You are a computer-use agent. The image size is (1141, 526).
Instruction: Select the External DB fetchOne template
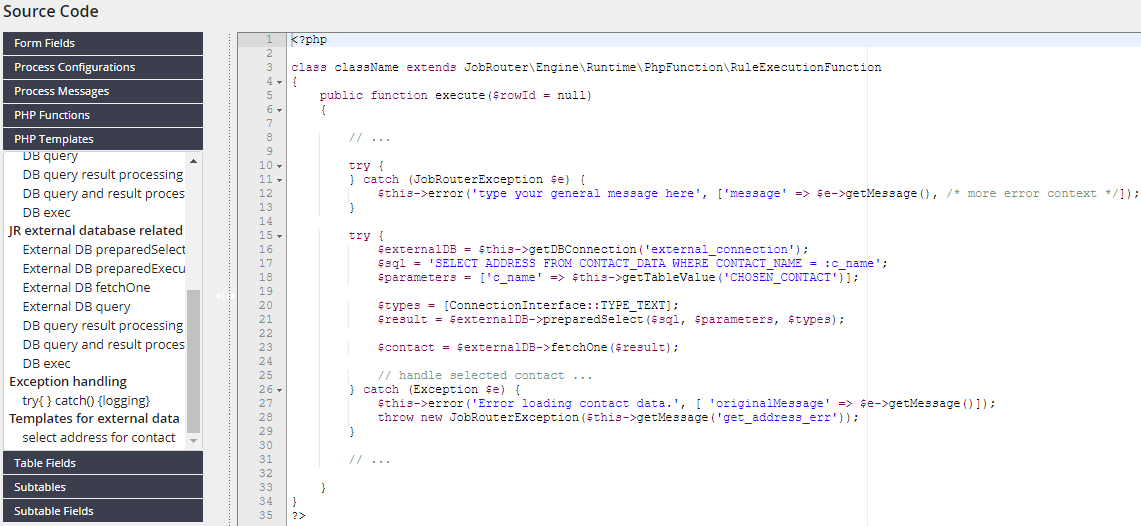(x=87, y=287)
